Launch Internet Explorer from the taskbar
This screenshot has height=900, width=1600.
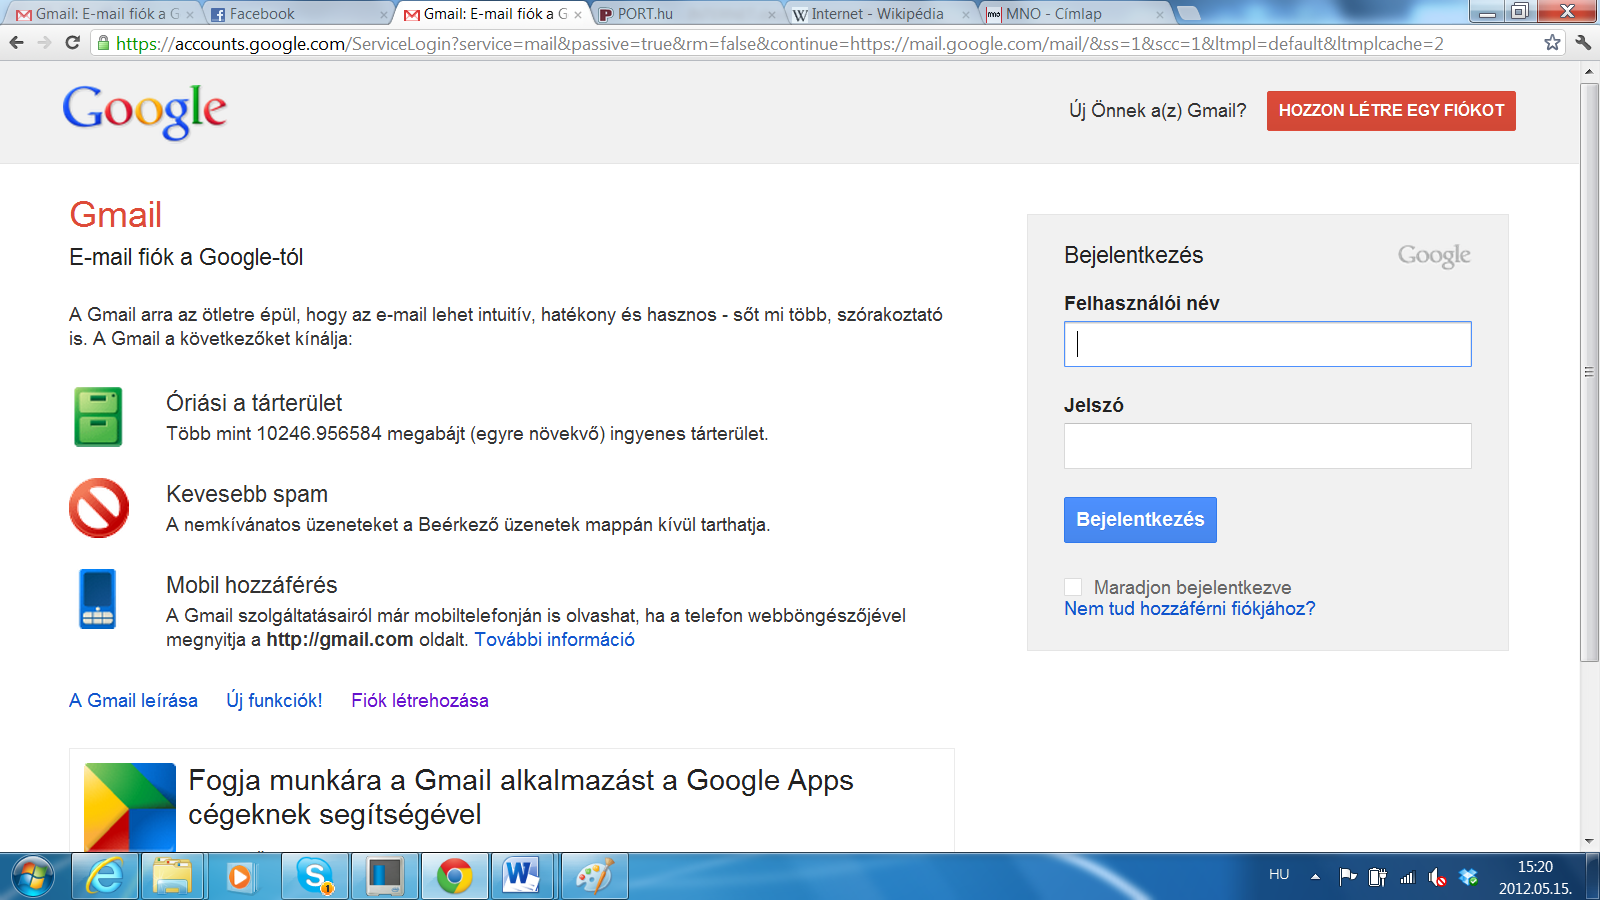104,877
